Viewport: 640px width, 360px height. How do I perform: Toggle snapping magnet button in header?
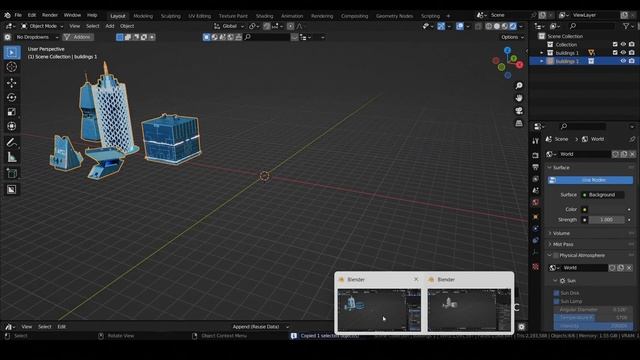(267, 26)
